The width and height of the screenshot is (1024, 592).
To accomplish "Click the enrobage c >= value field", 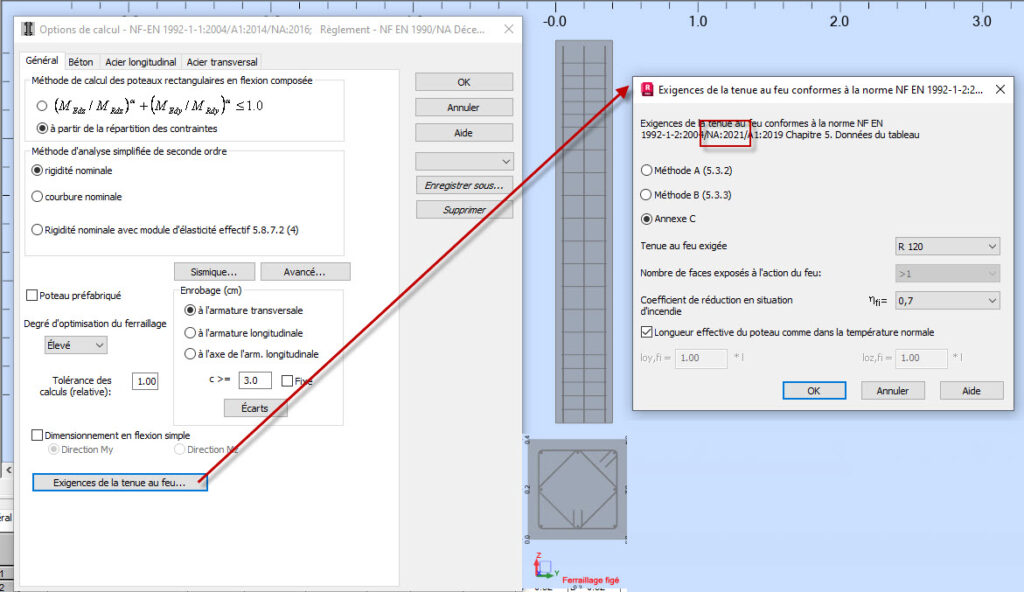I will coord(255,380).
